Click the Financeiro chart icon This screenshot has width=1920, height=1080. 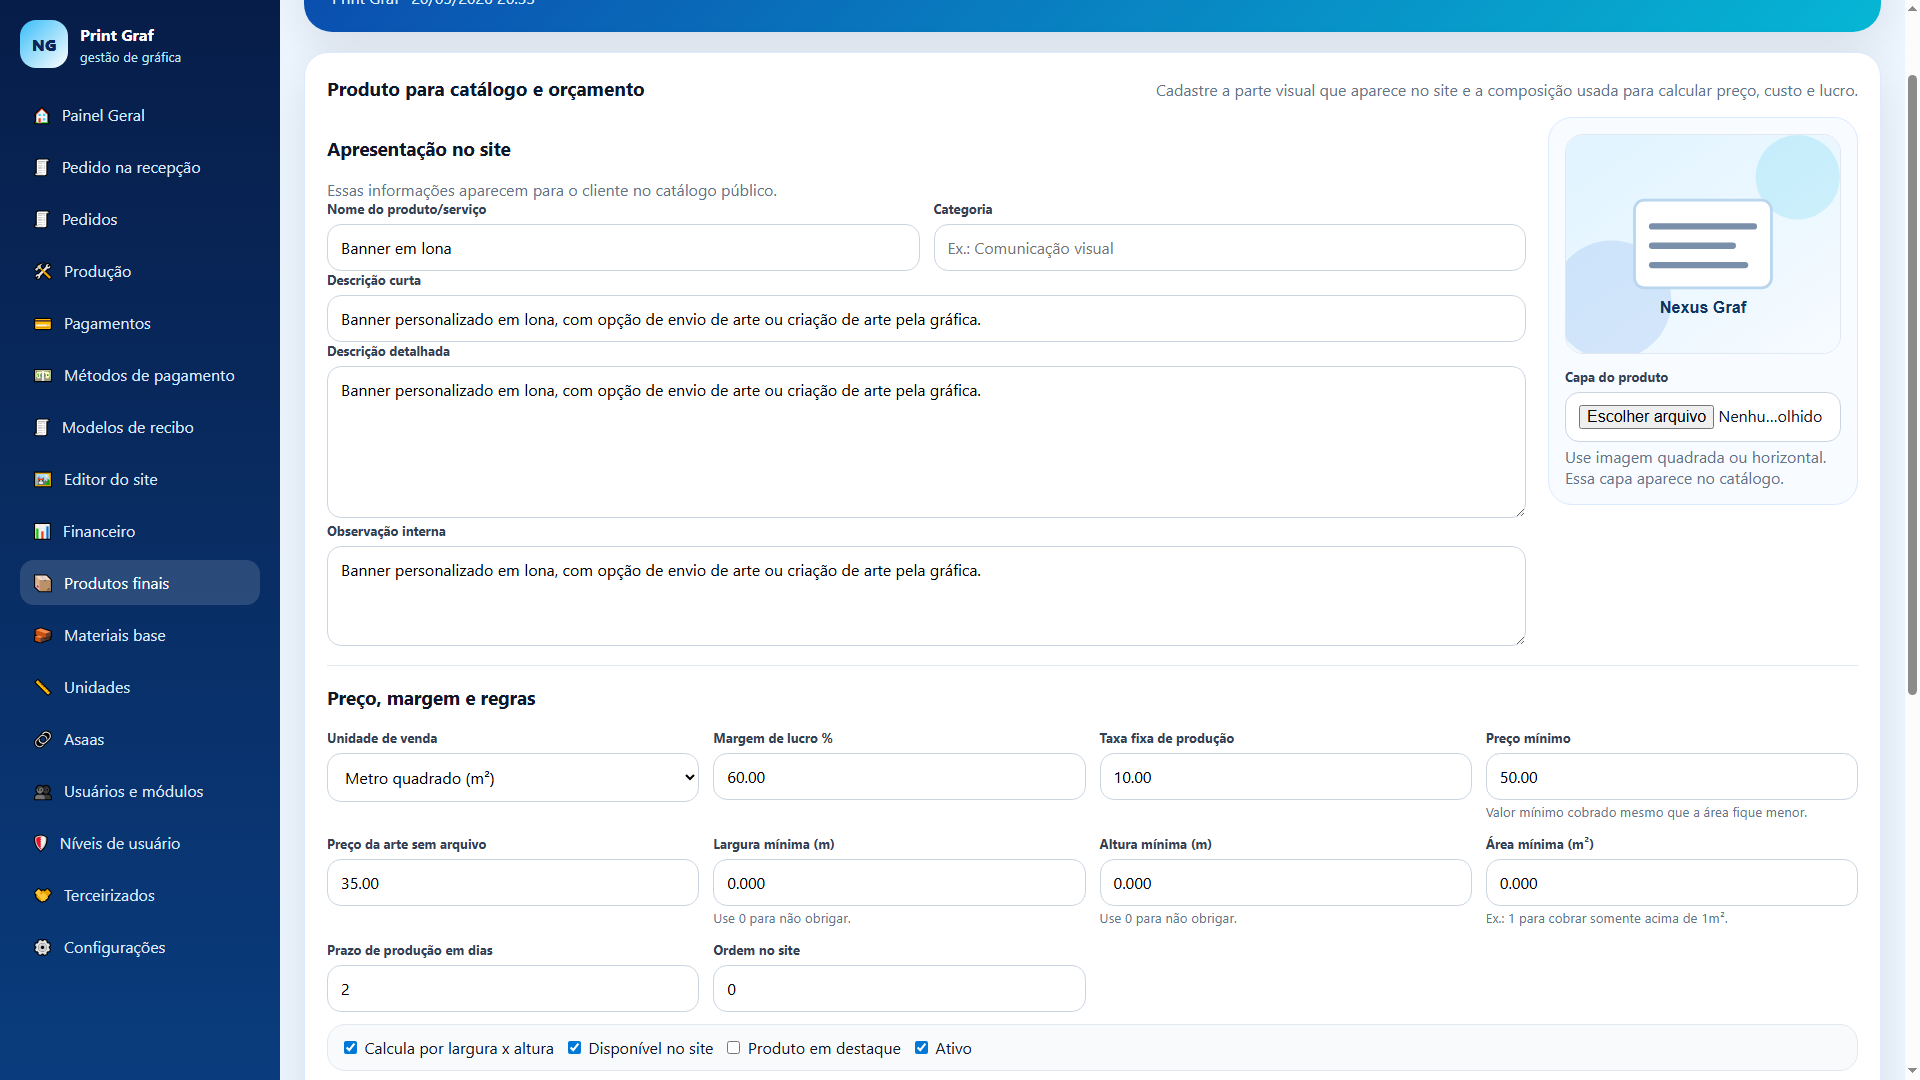[43, 532]
